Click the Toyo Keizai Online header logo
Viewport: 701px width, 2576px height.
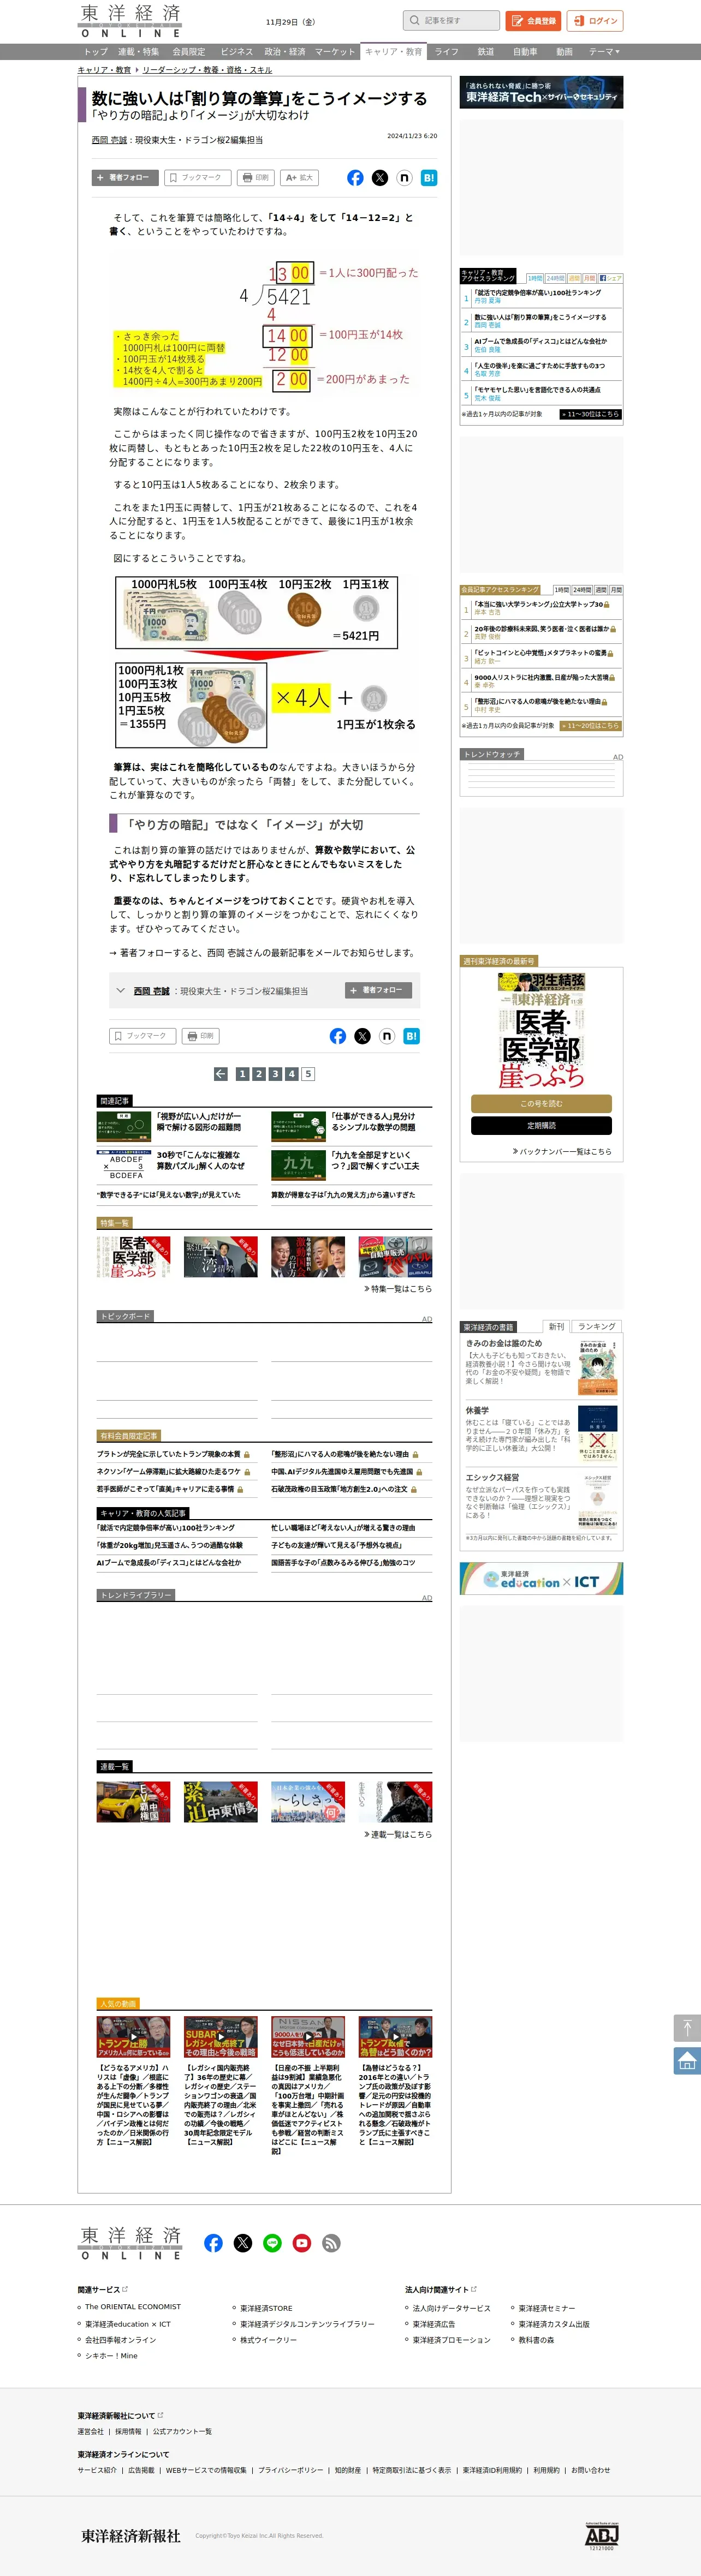tap(131, 20)
